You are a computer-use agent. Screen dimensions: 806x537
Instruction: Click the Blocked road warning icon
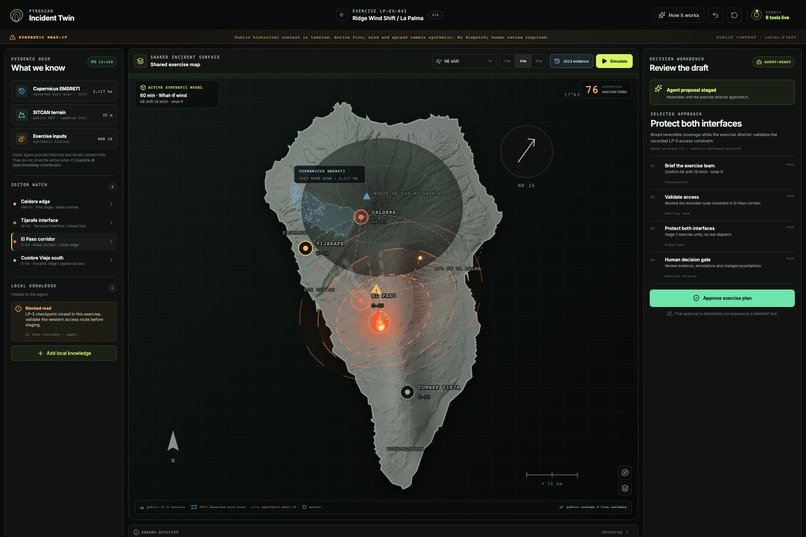point(19,309)
